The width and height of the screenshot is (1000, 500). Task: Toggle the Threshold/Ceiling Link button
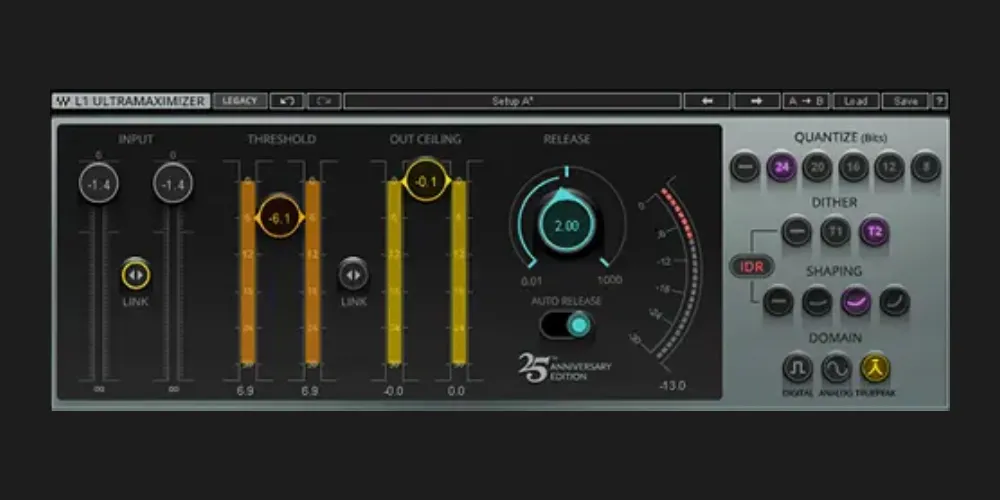(x=353, y=275)
